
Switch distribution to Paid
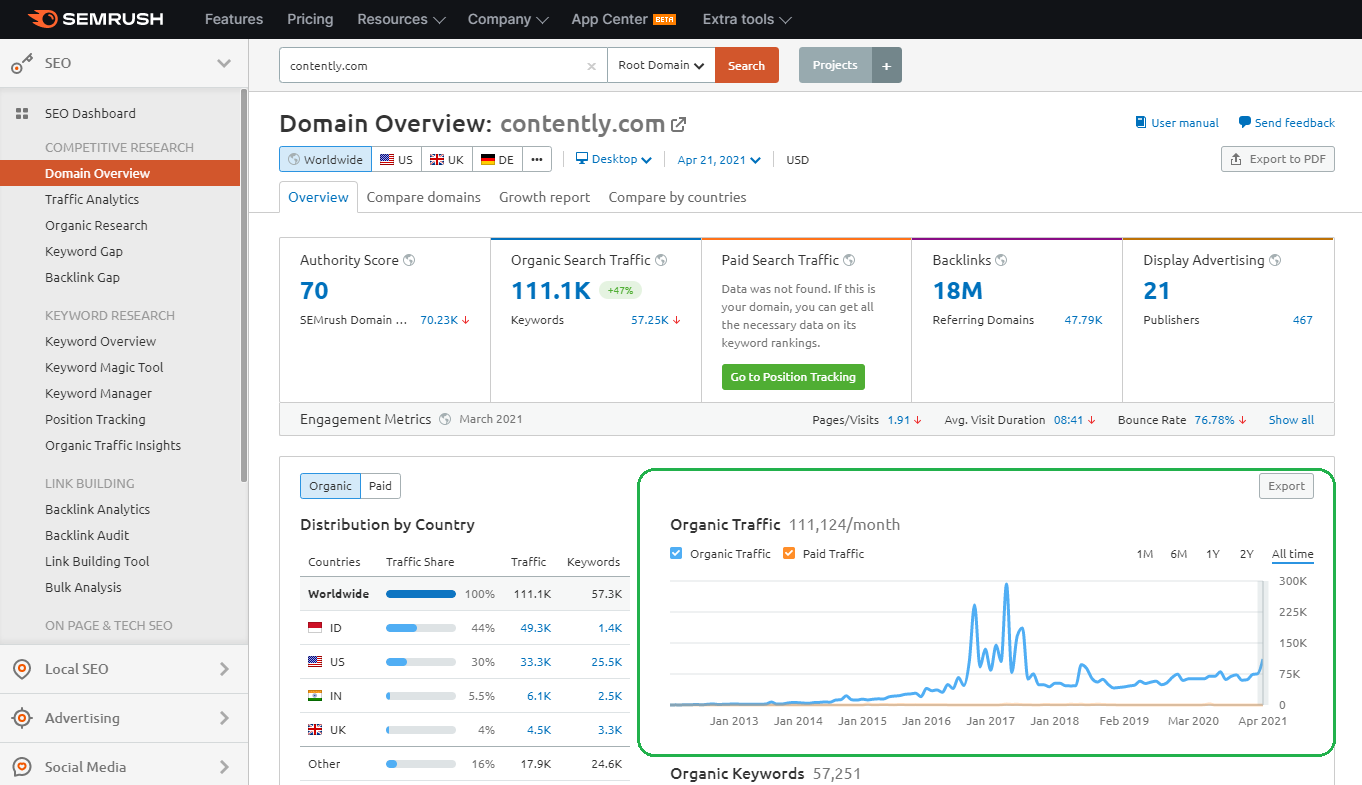tap(380, 486)
